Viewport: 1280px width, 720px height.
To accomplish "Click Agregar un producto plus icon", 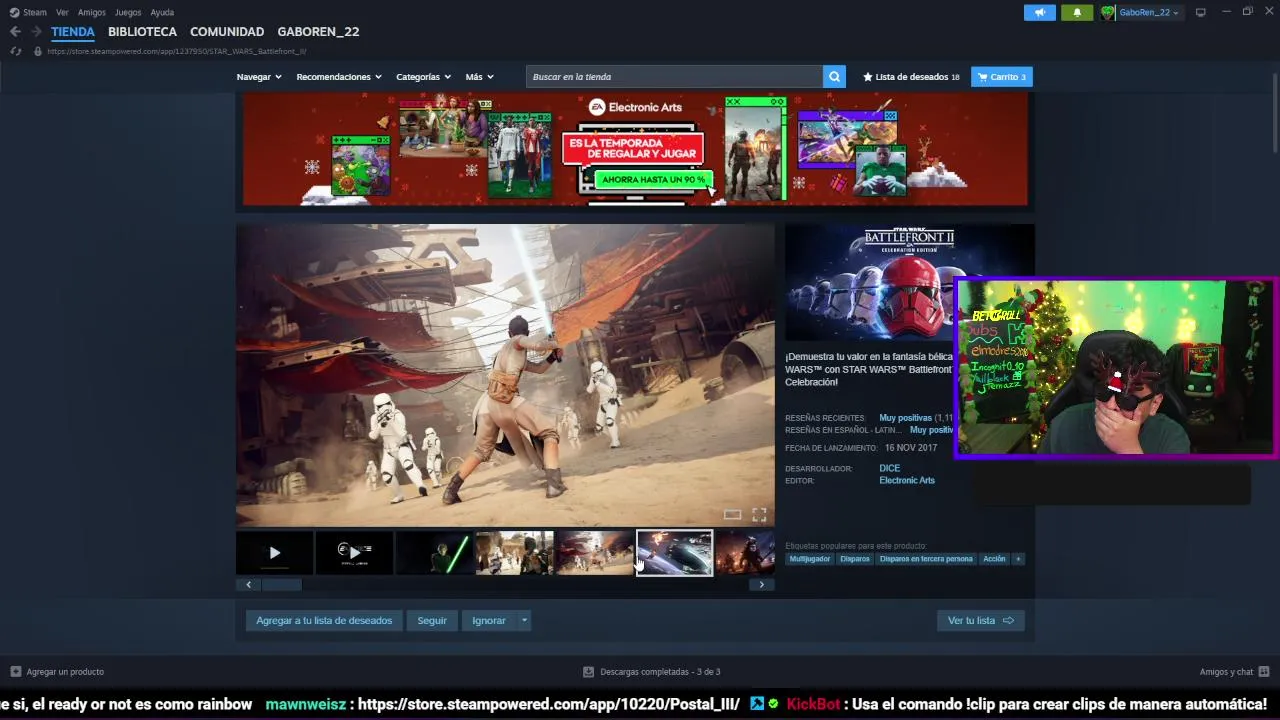I will [x=15, y=672].
